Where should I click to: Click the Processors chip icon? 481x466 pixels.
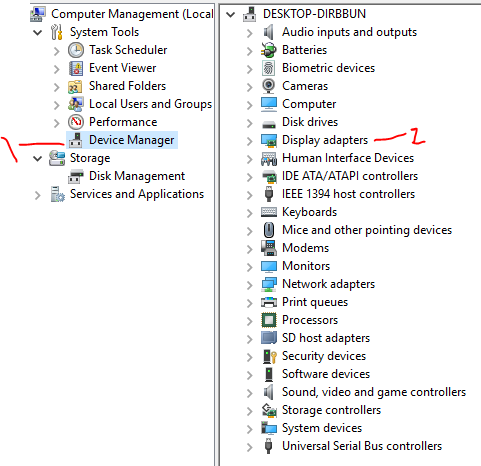269,320
